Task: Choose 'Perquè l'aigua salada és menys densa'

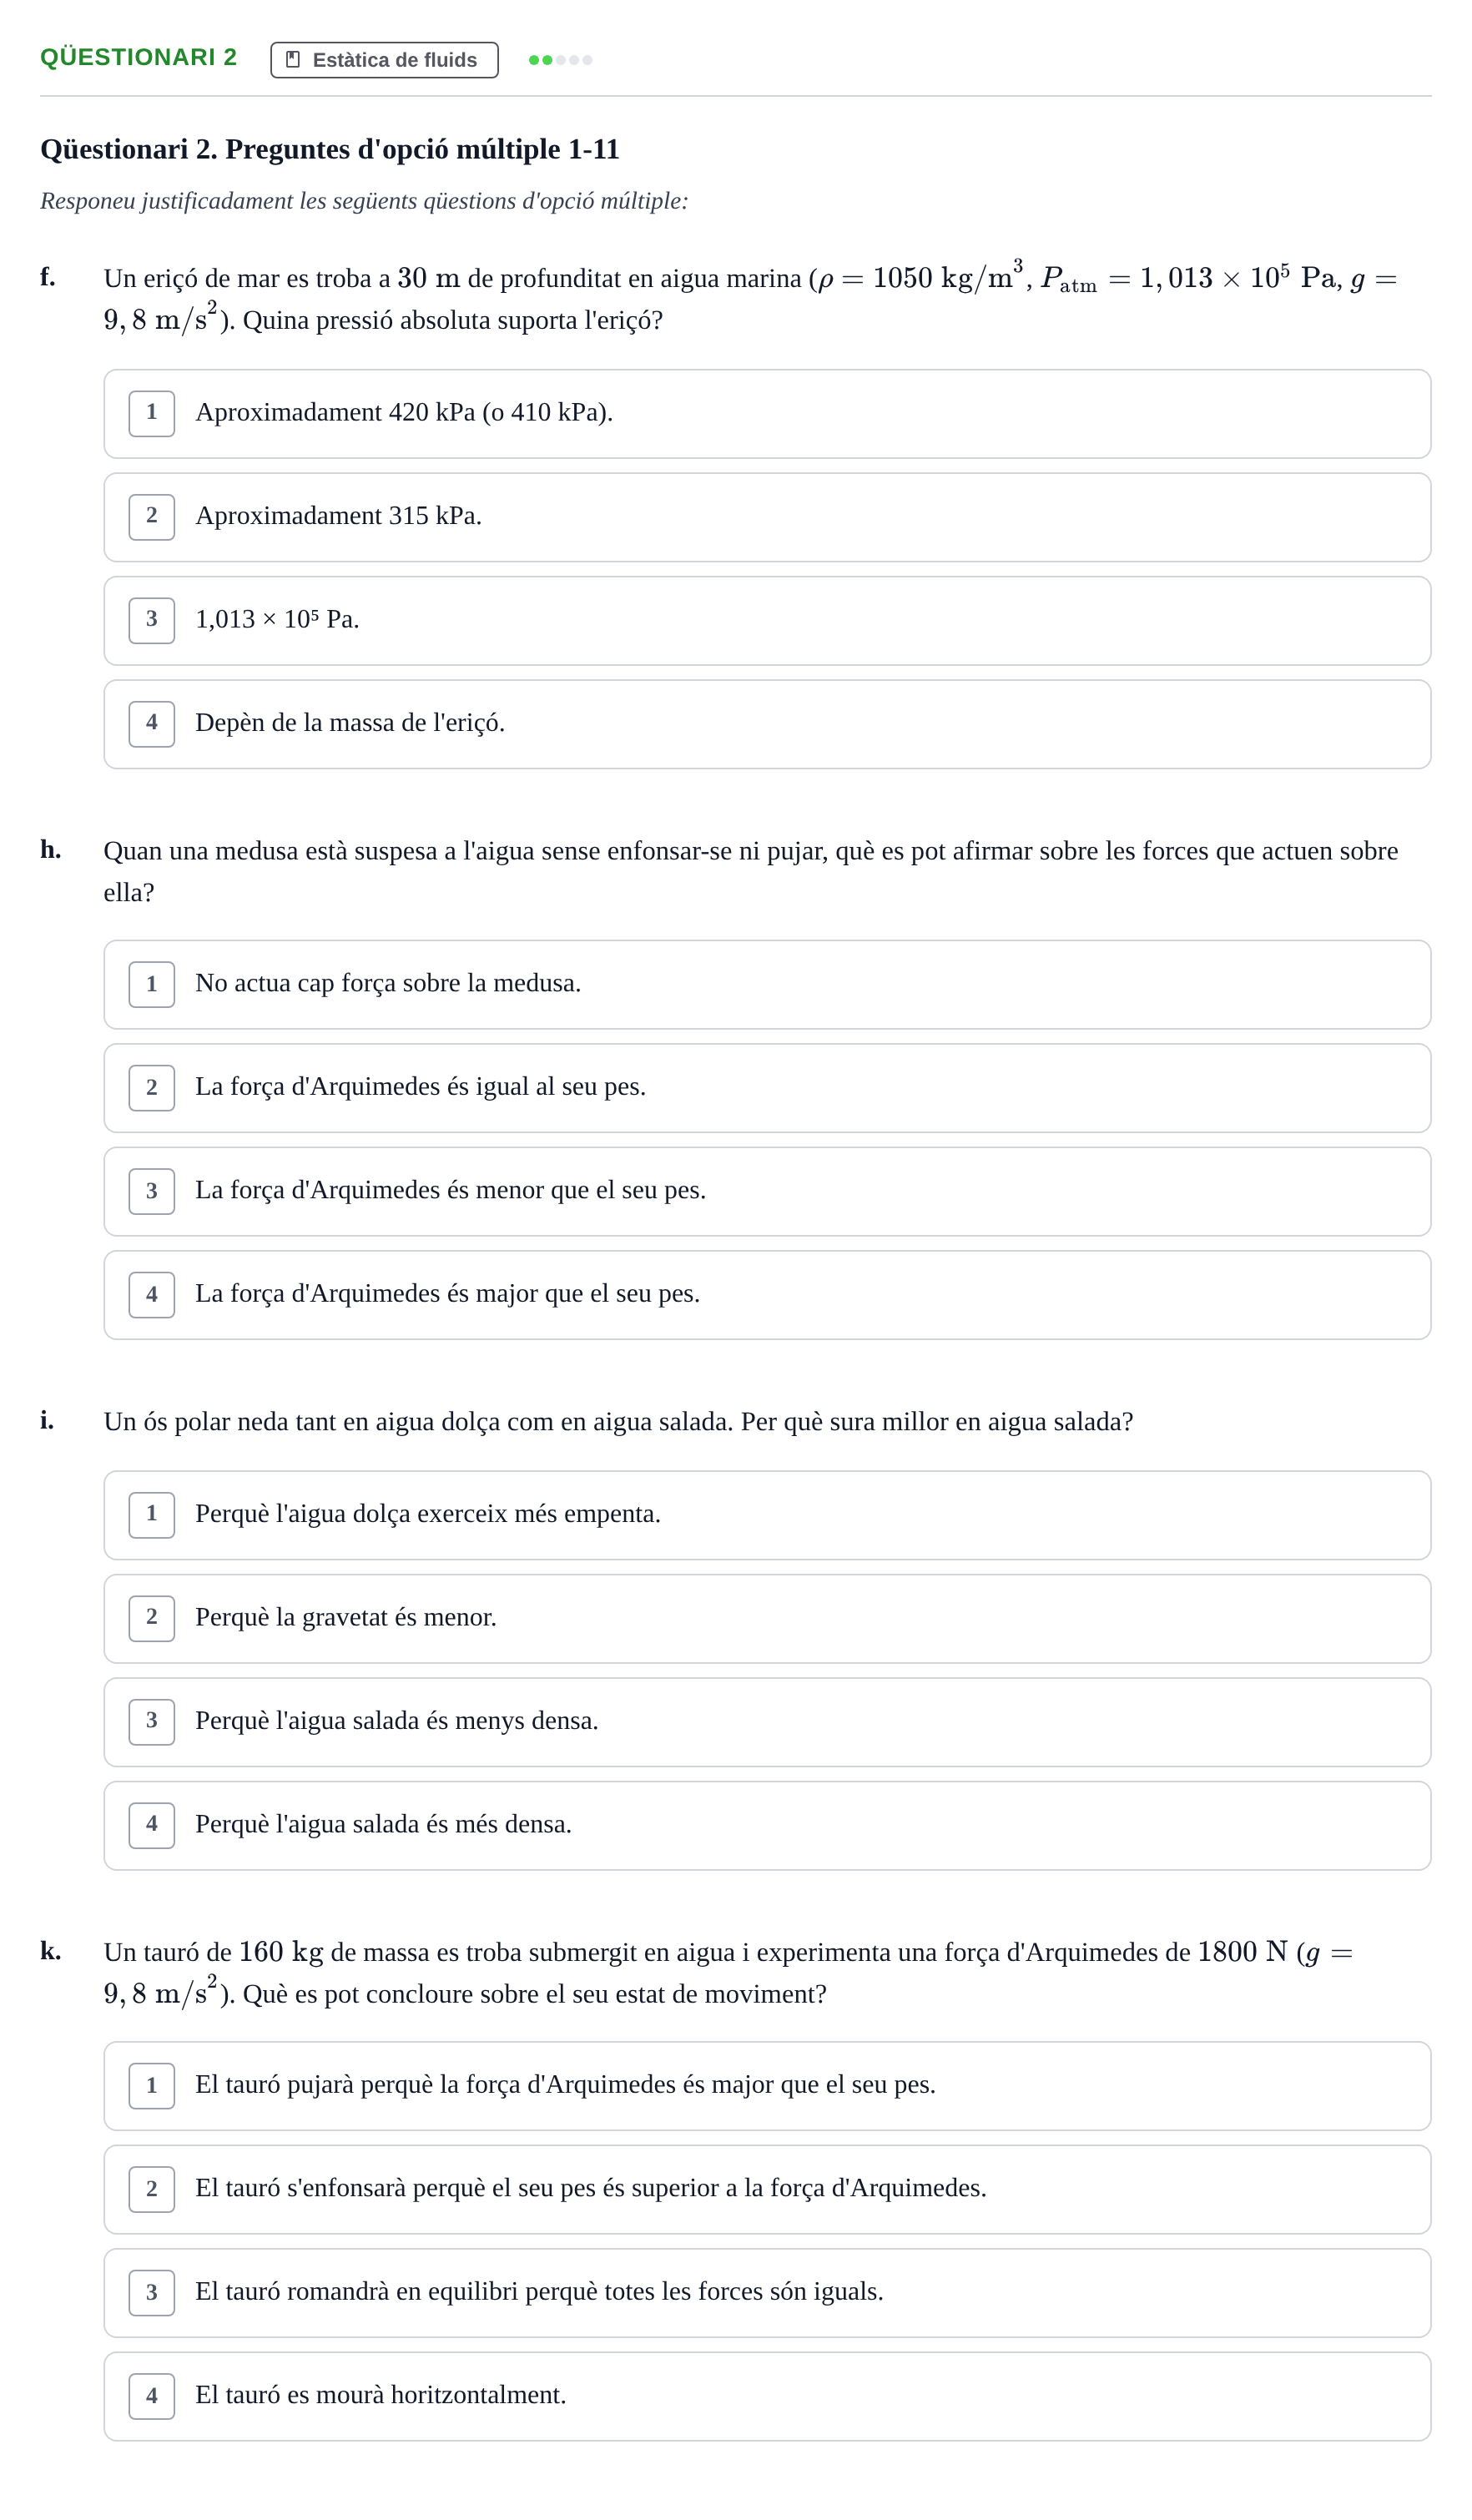Action: tap(767, 1722)
